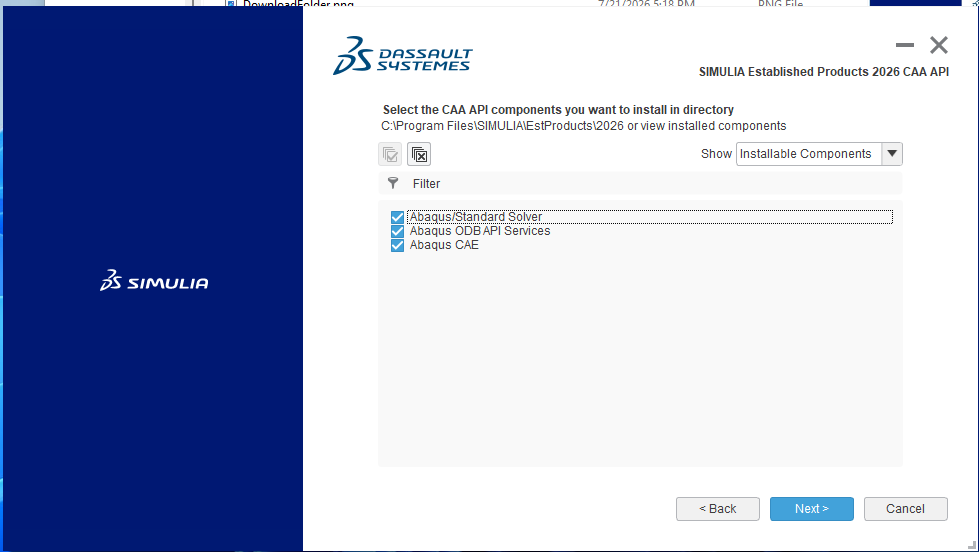Image resolution: width=979 pixels, height=552 pixels.
Task: Uncheck the Abaqus/Standard Solver checkbox
Action: (x=397, y=217)
